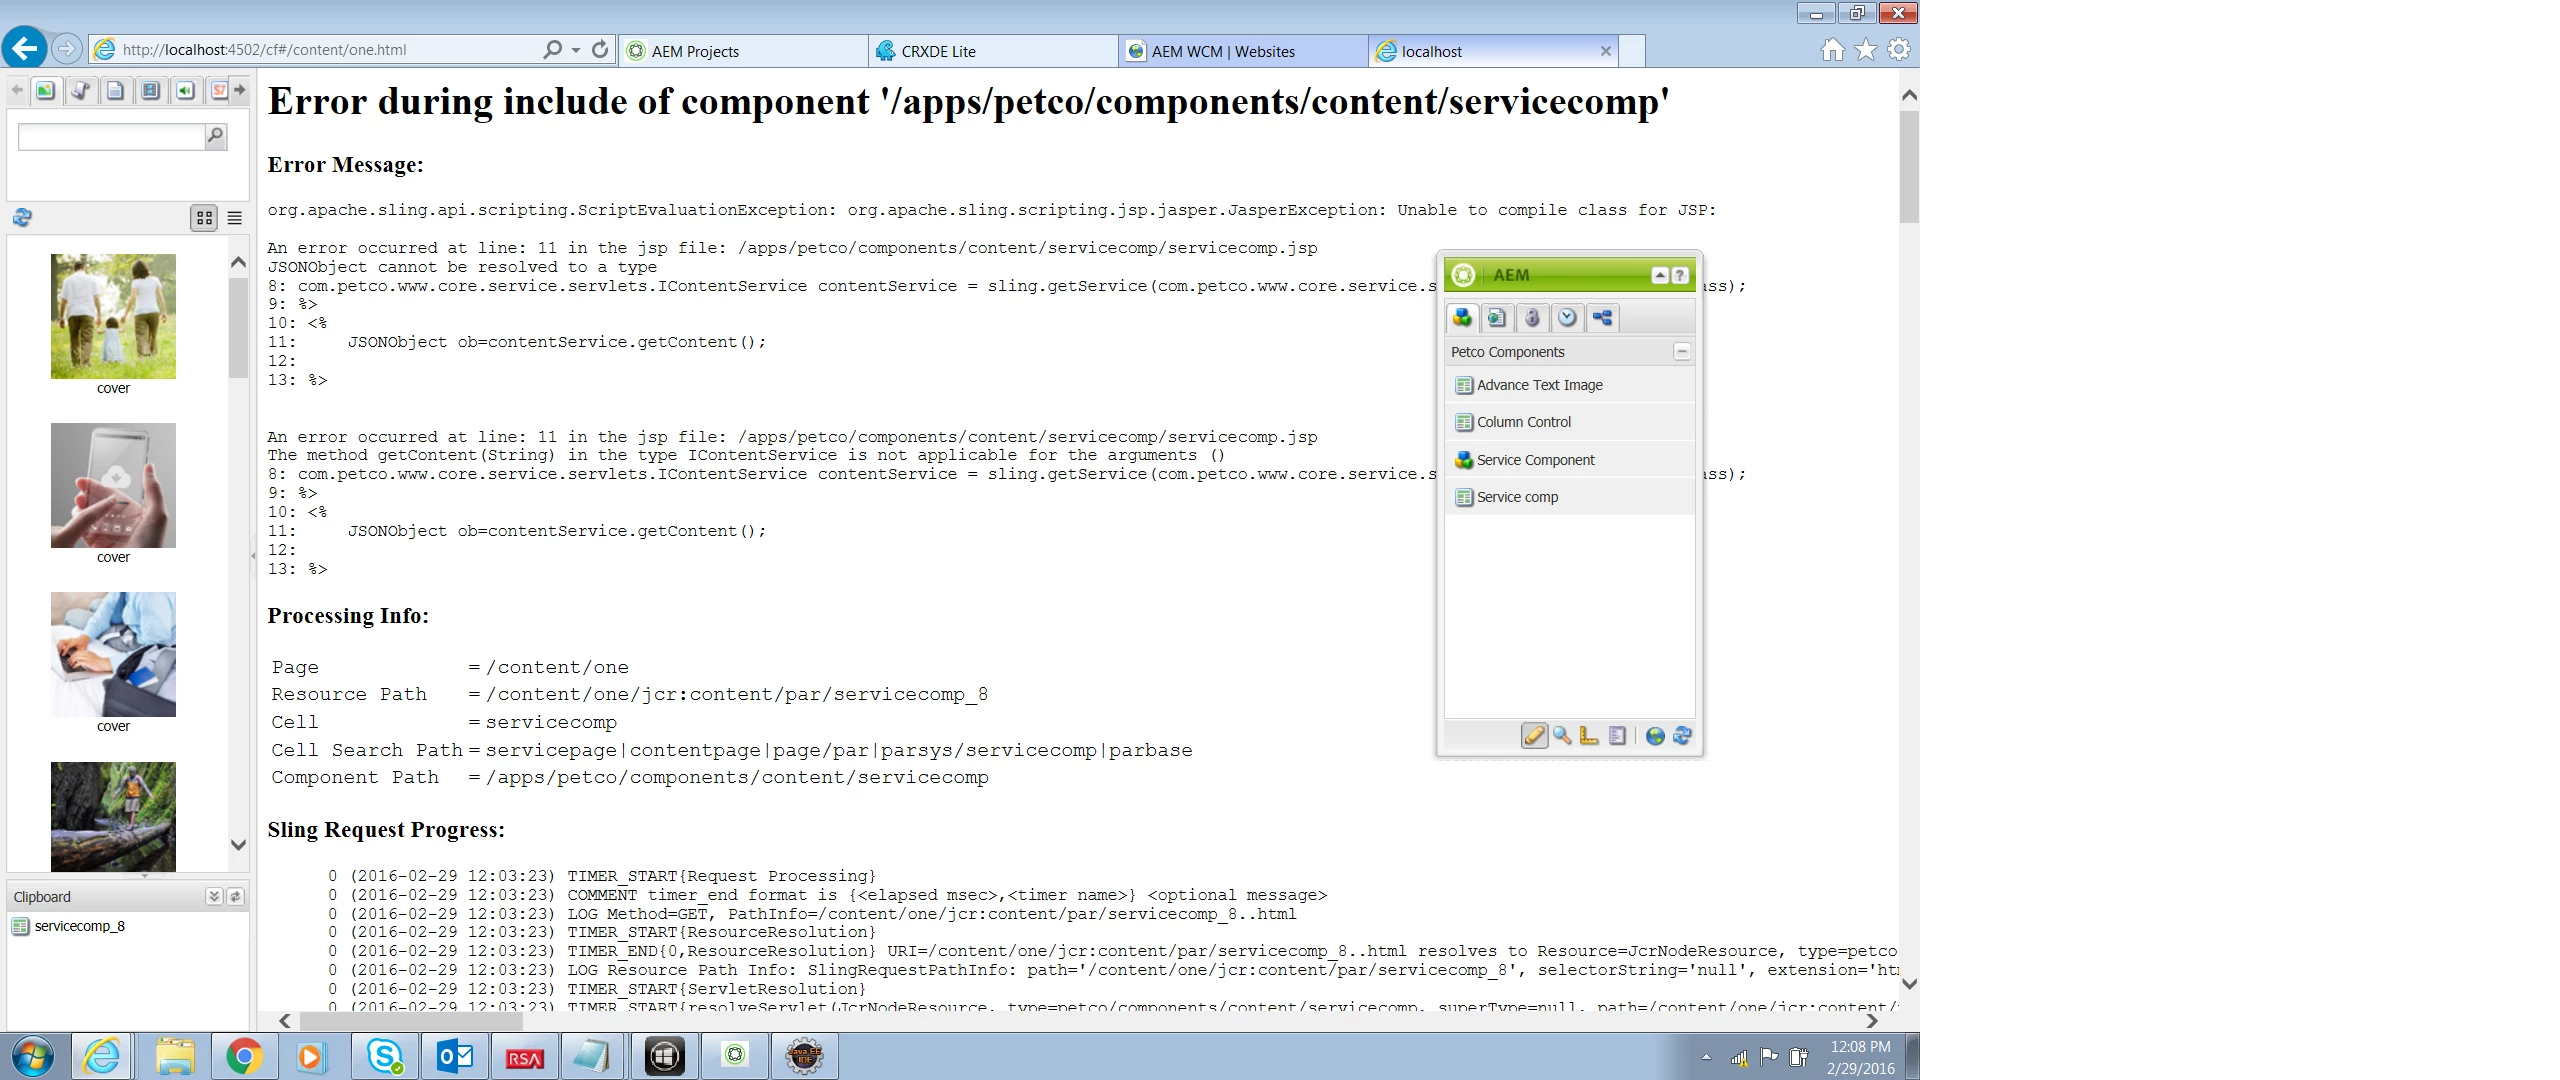Toggle Edit mode pencil in sidekick
Screen dimensions: 2560x1080
point(1534,736)
